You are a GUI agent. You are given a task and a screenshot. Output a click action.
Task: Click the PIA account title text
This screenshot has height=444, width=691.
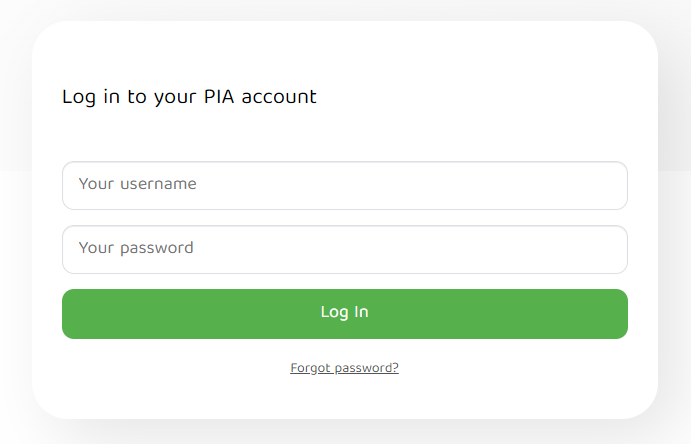189,97
